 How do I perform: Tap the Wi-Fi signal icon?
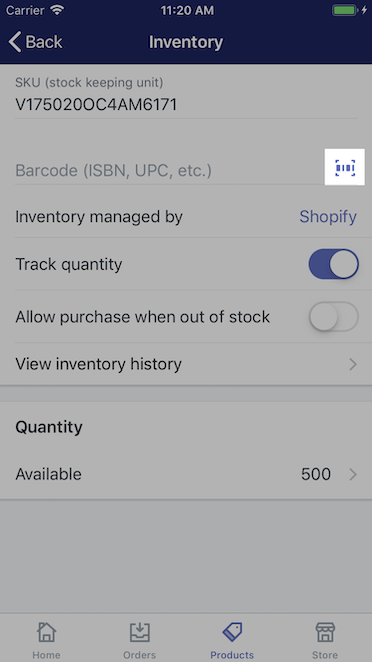pyautogui.click(x=57, y=10)
